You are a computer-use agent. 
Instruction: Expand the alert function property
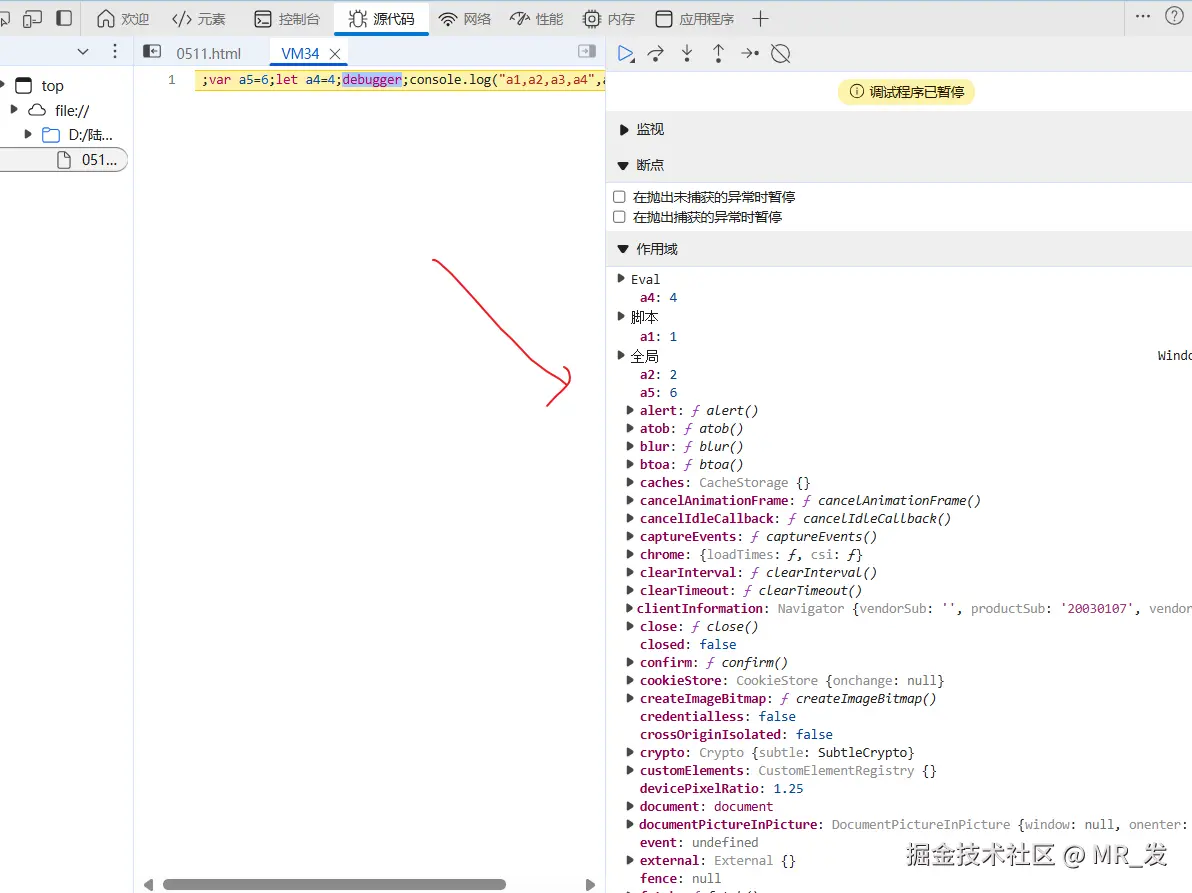tap(630, 410)
